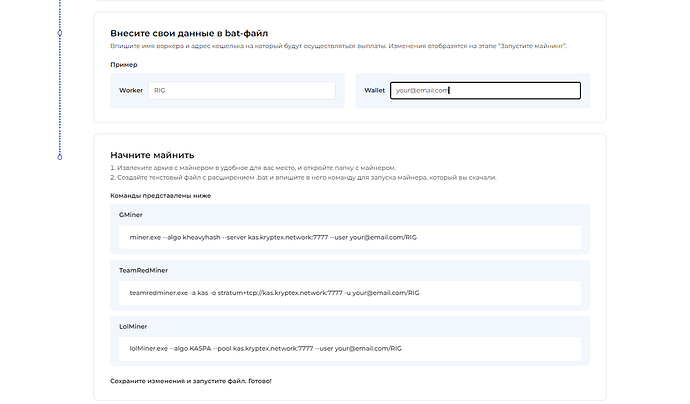The width and height of the screenshot is (690, 404).
Task: Click the TeamRedMiner label
Action: (143, 271)
